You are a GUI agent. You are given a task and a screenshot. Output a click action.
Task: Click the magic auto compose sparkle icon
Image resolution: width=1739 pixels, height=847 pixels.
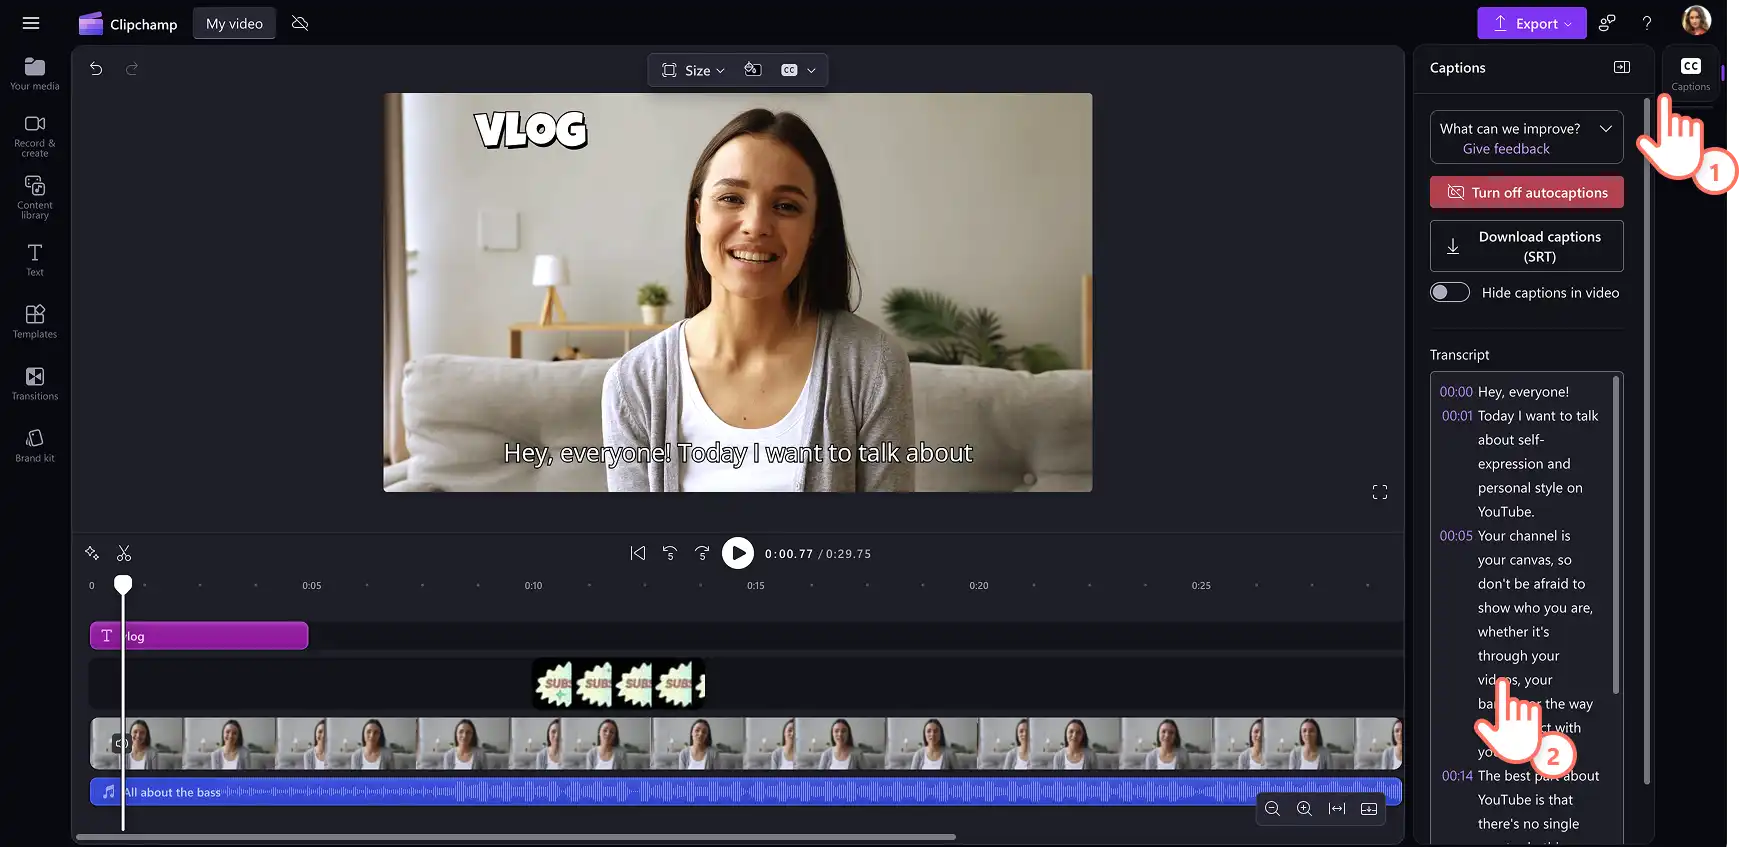coord(92,553)
